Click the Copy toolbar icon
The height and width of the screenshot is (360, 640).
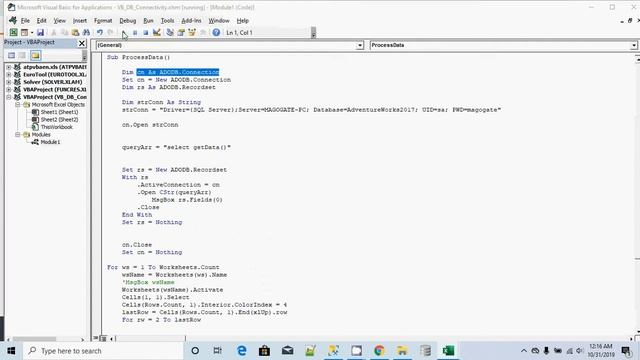click(x=64, y=32)
